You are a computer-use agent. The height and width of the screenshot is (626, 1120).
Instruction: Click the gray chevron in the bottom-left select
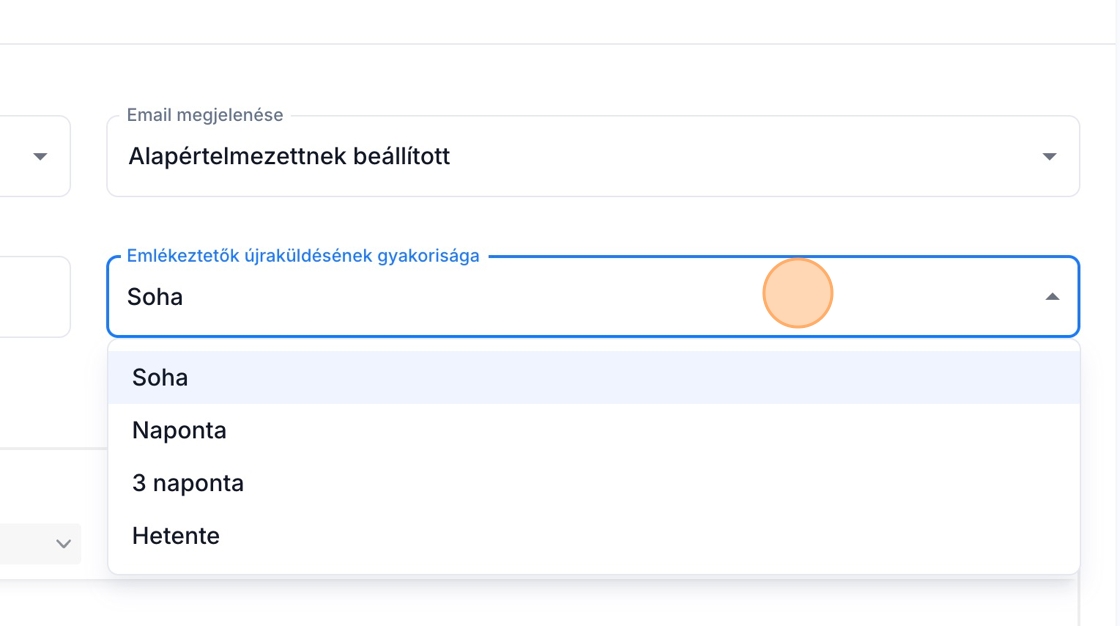(63, 544)
